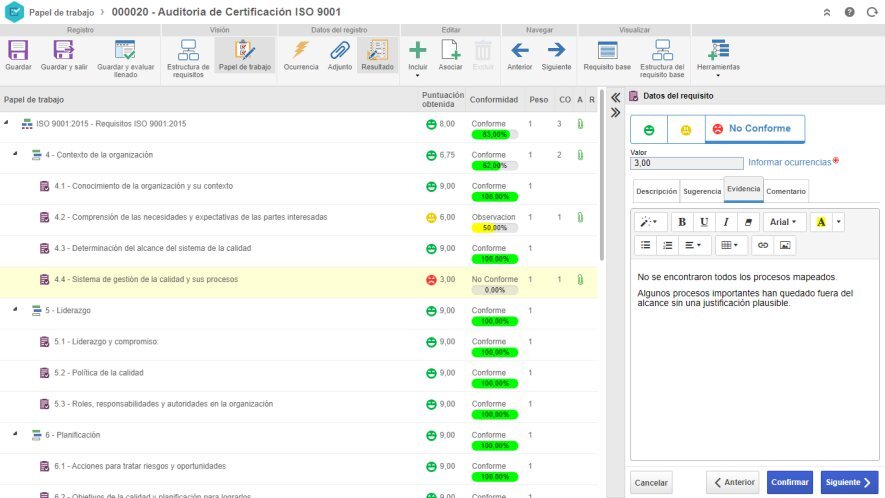Image resolution: width=885 pixels, height=498 pixels.
Task: Open the Comentario tab
Action: (786, 190)
